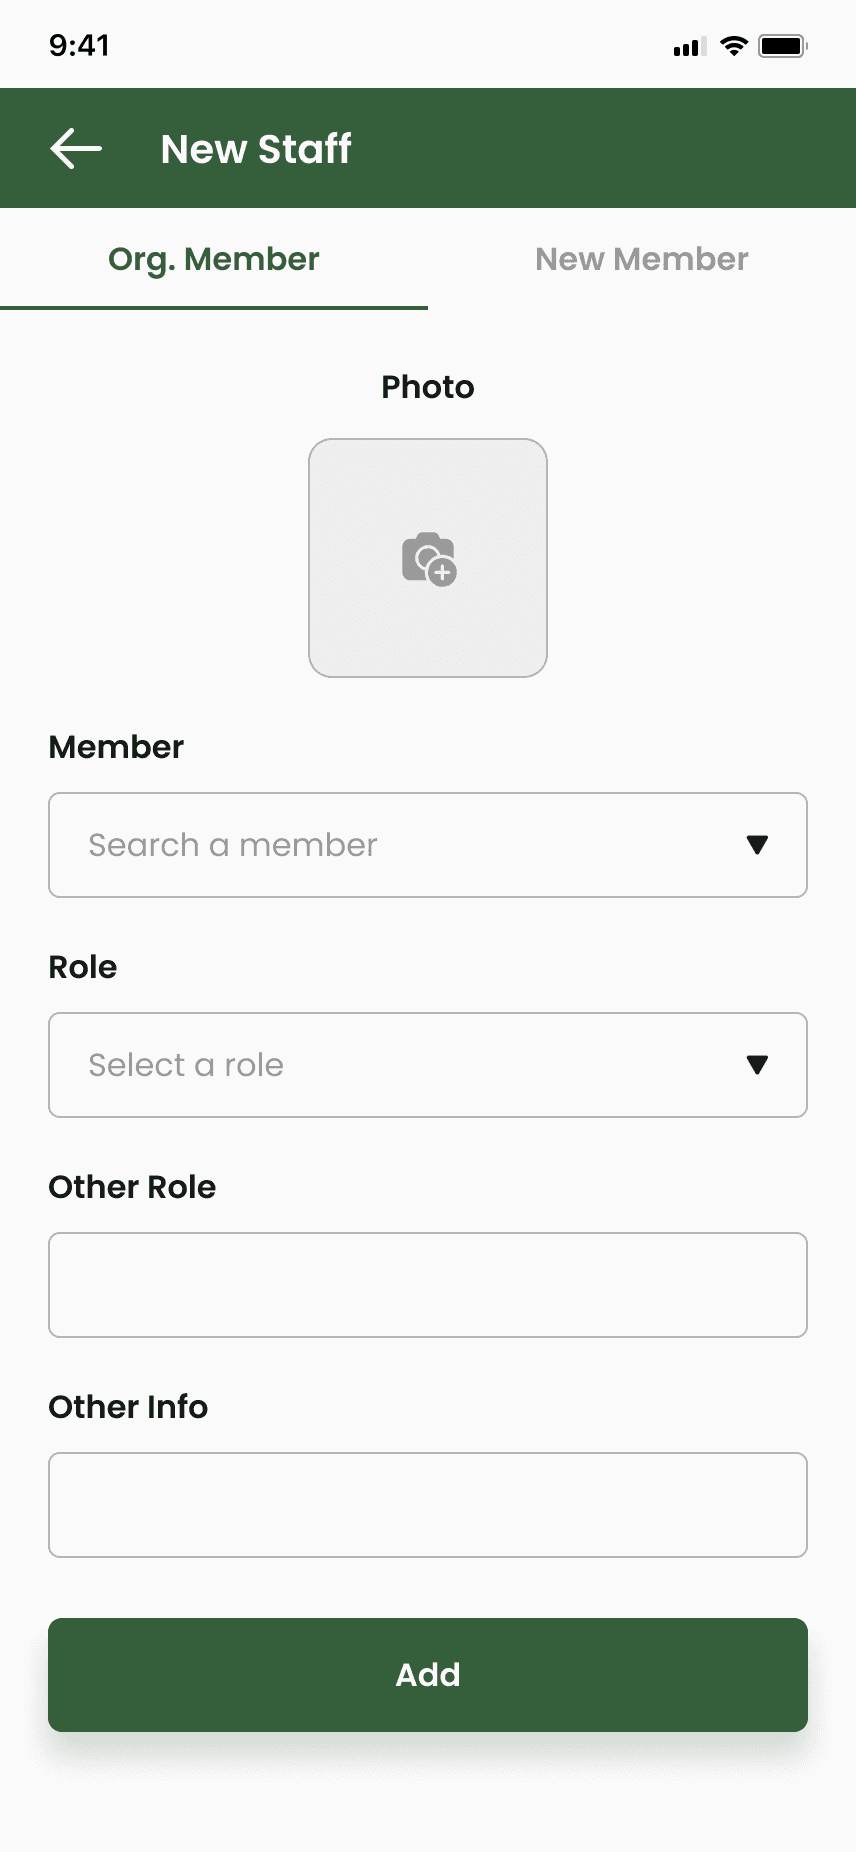Tap the Member field label
This screenshot has height=1852, width=856.
point(116,747)
